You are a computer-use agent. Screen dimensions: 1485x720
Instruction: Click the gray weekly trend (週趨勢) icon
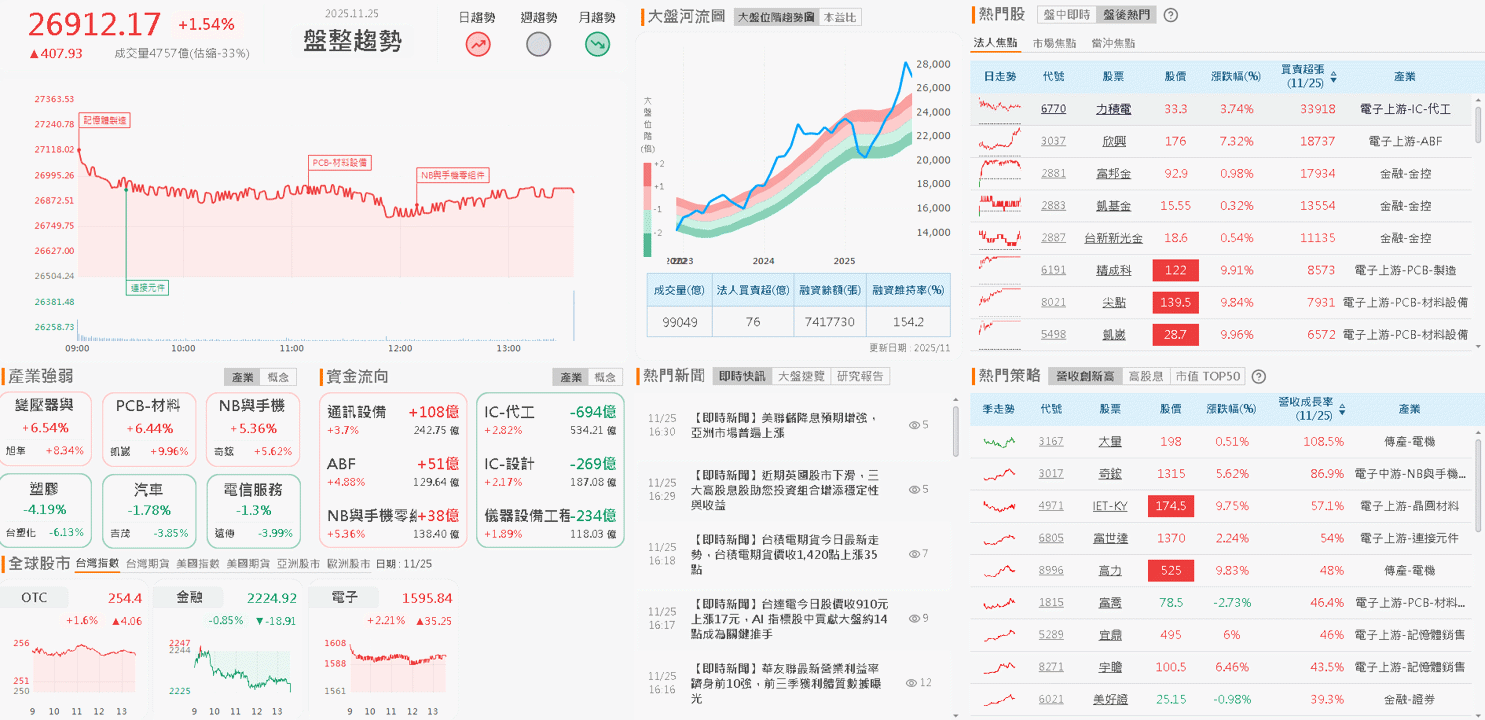538,44
